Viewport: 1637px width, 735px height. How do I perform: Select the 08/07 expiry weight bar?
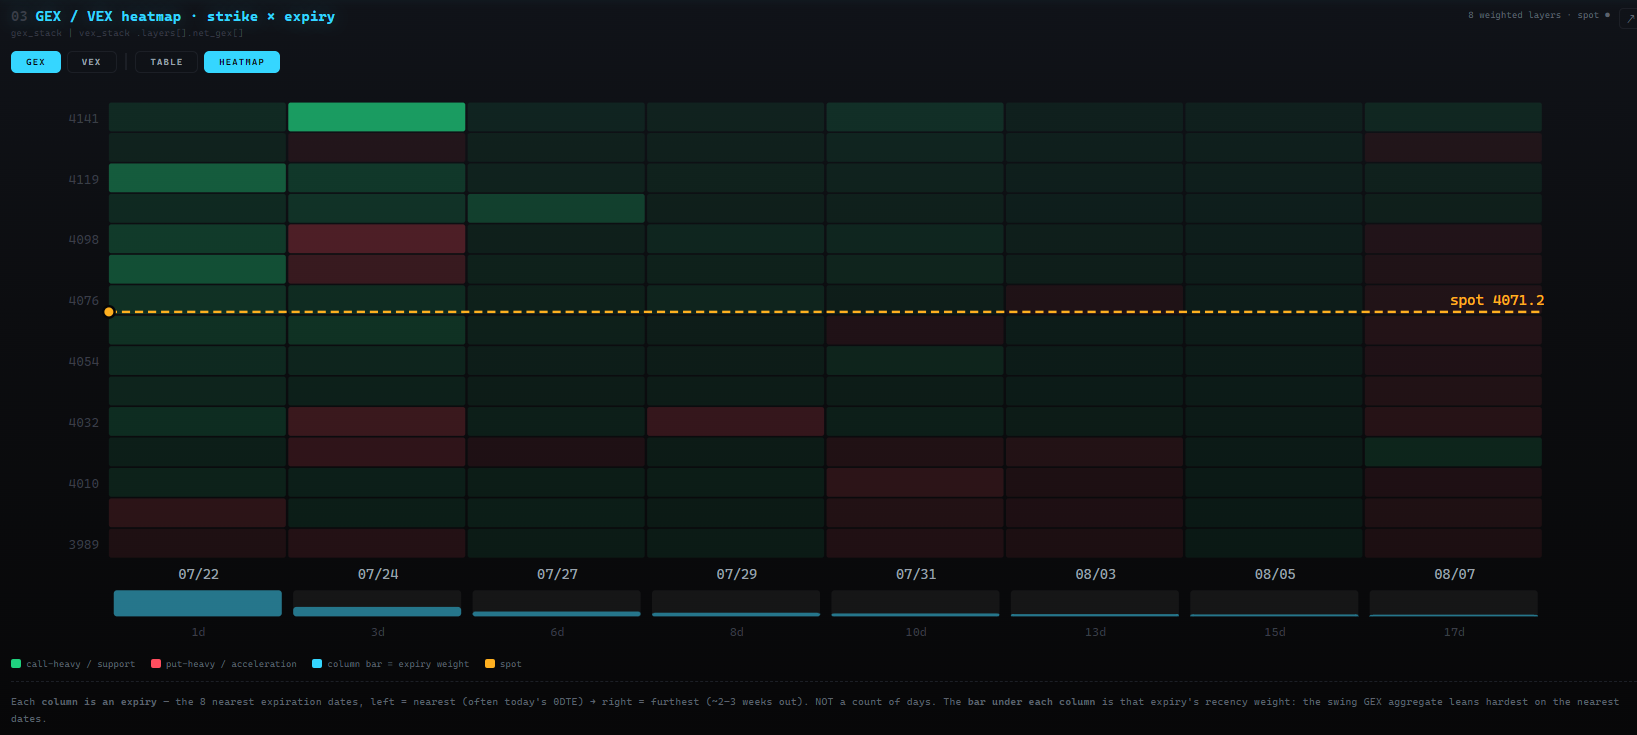(1453, 603)
